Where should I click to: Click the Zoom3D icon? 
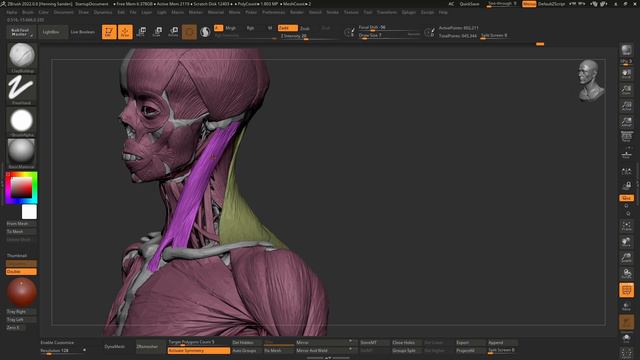click(626, 258)
